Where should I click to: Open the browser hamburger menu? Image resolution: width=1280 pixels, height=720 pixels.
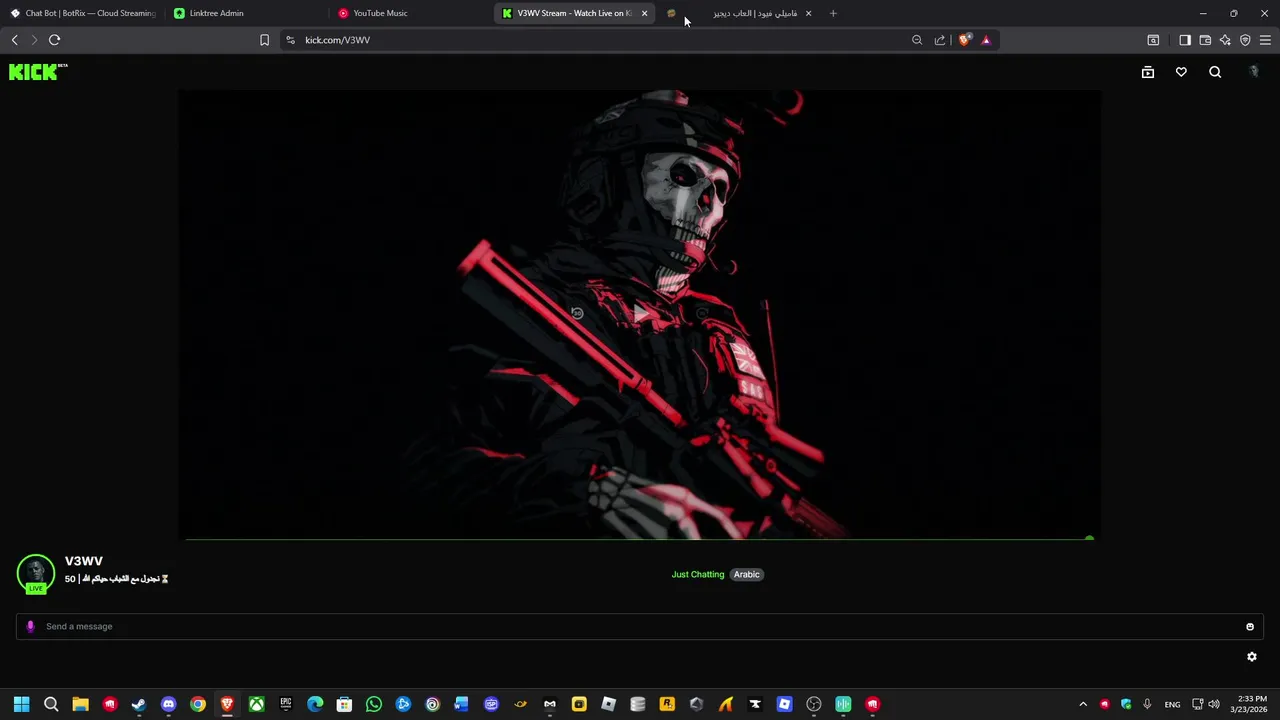(x=1265, y=40)
